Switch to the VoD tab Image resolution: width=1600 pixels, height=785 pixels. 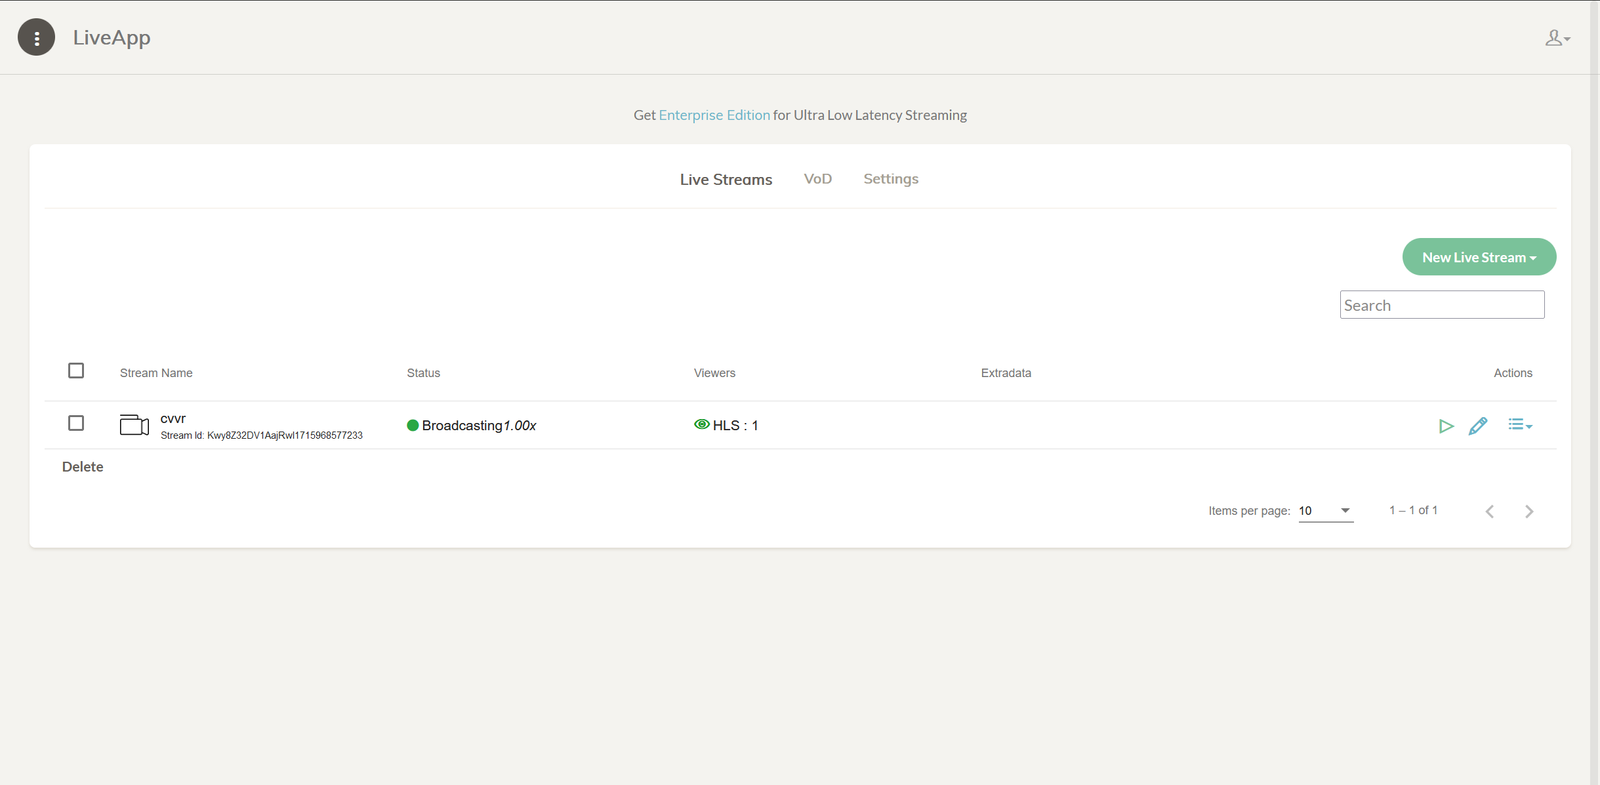pyautogui.click(x=817, y=179)
